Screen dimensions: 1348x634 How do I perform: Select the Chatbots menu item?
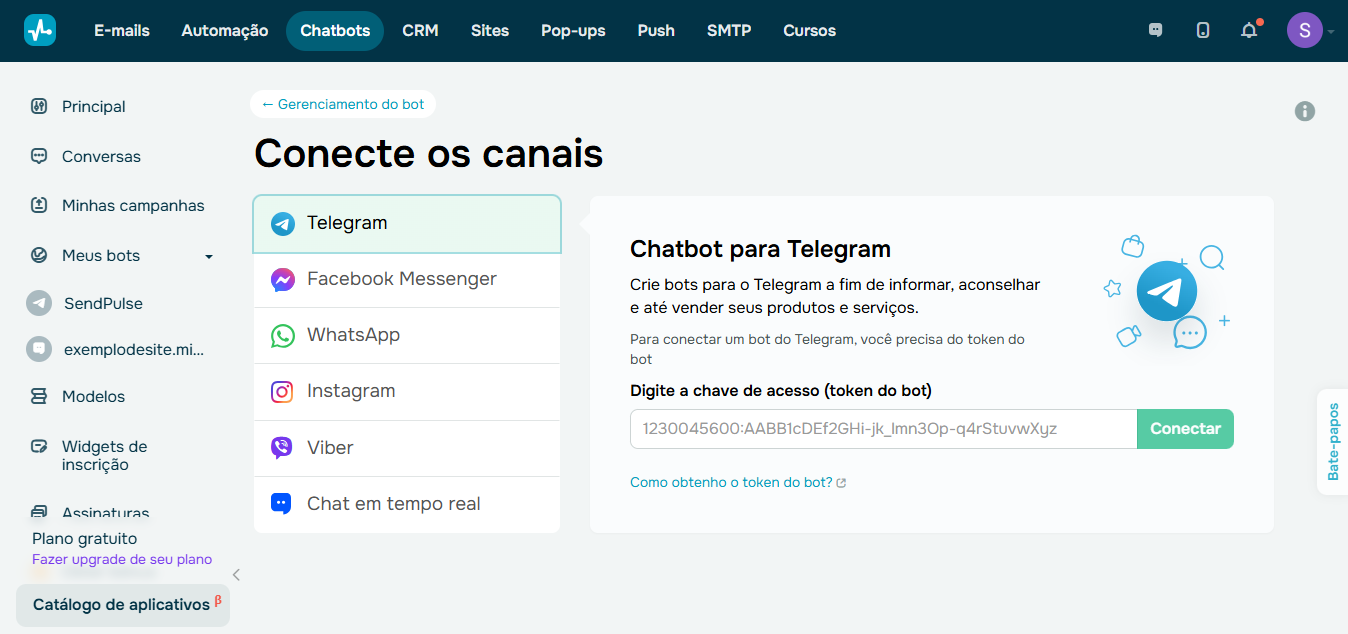click(335, 30)
